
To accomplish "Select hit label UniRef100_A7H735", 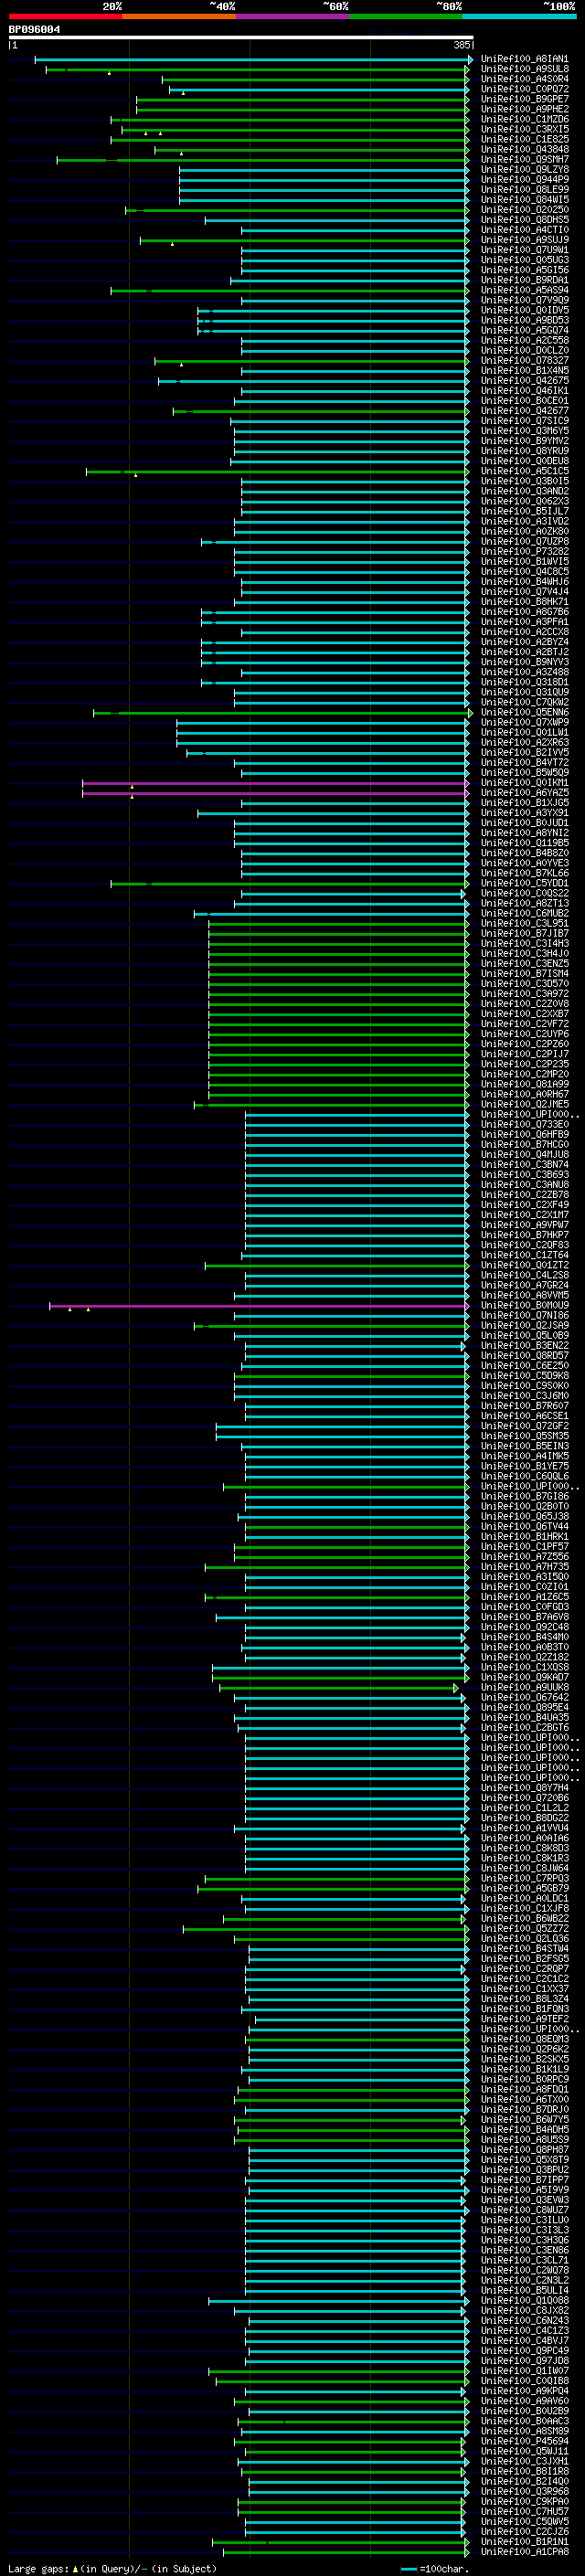I will tap(524, 1566).
